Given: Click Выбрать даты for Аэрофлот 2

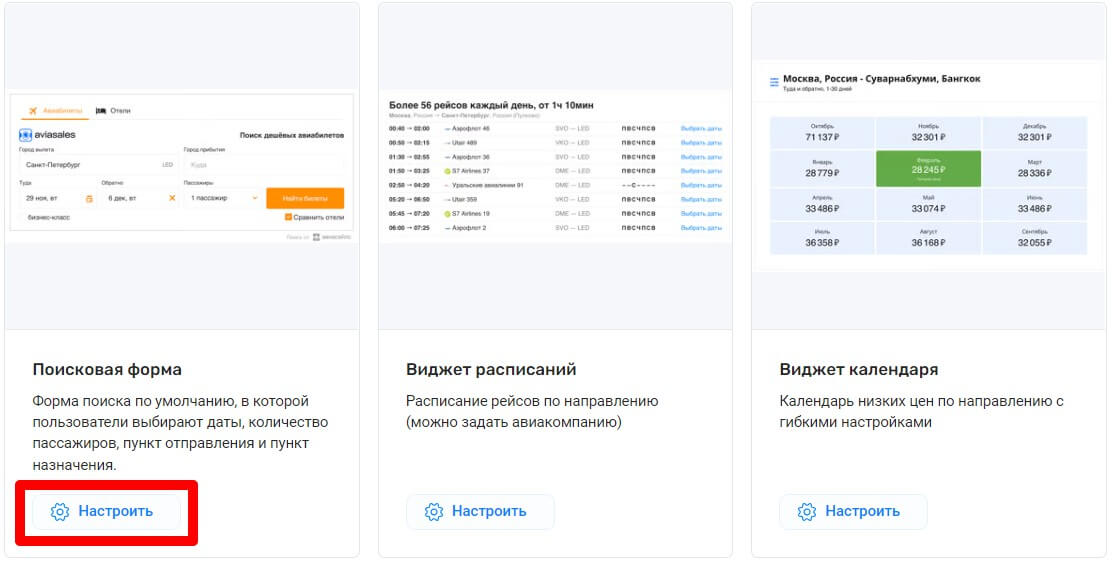Looking at the screenshot, I should pyautogui.click(x=701, y=228).
